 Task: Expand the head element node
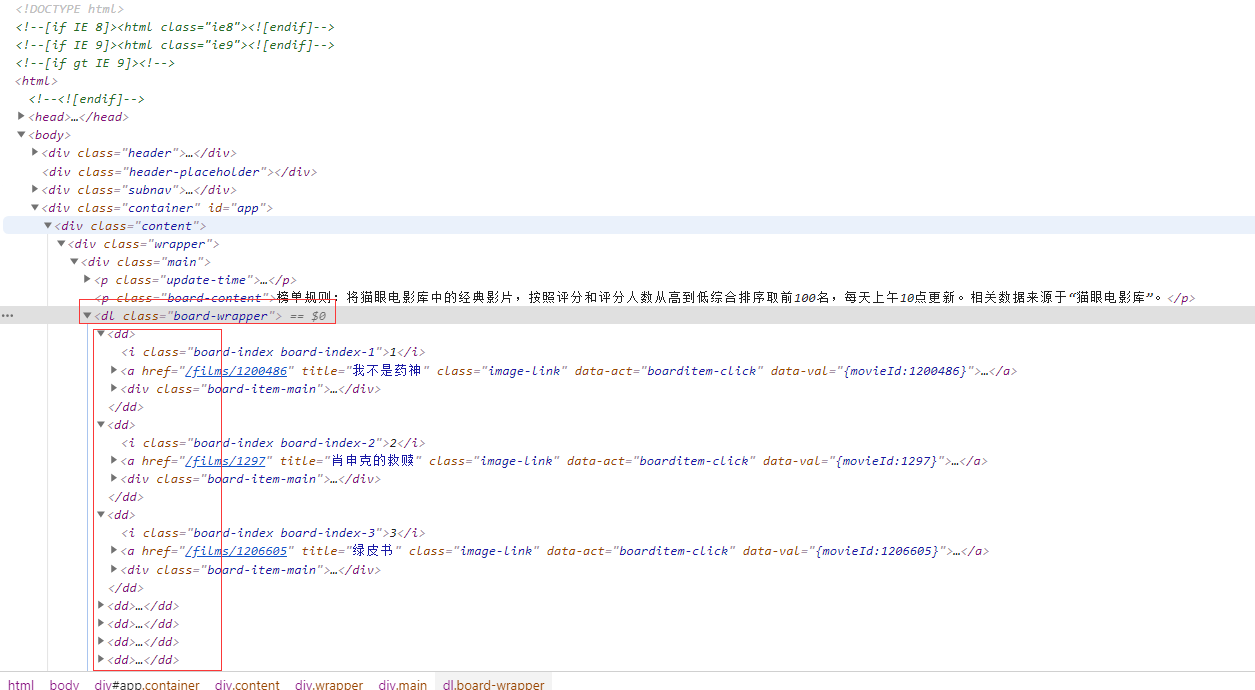(21, 116)
